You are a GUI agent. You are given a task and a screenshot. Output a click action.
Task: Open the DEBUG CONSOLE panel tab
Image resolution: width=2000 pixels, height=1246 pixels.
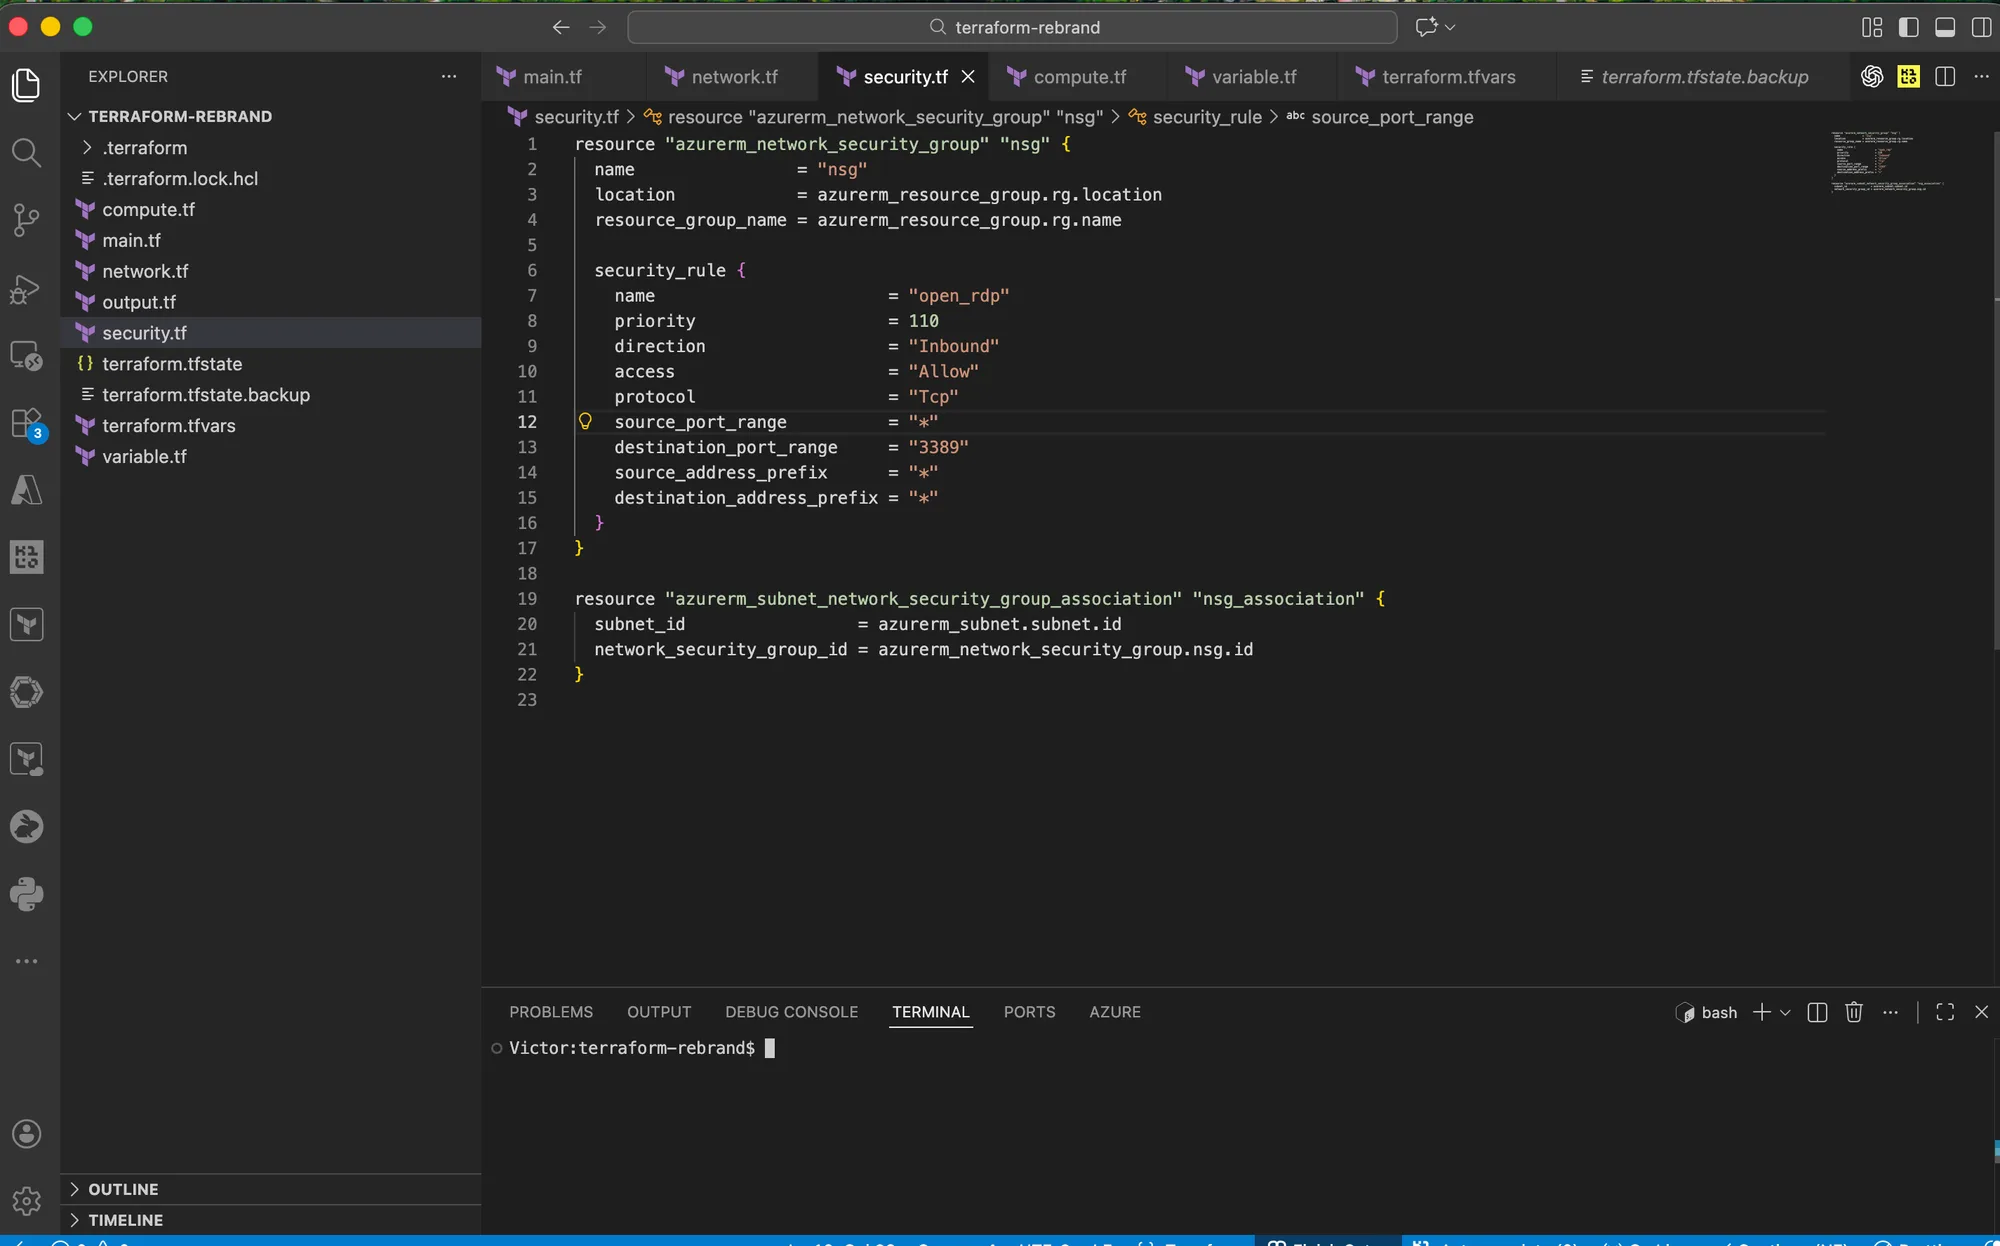(792, 1012)
